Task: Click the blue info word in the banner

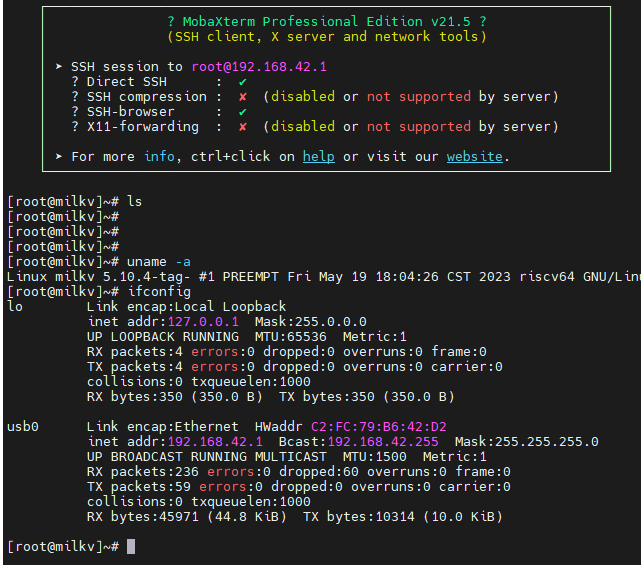Action: [x=159, y=157]
